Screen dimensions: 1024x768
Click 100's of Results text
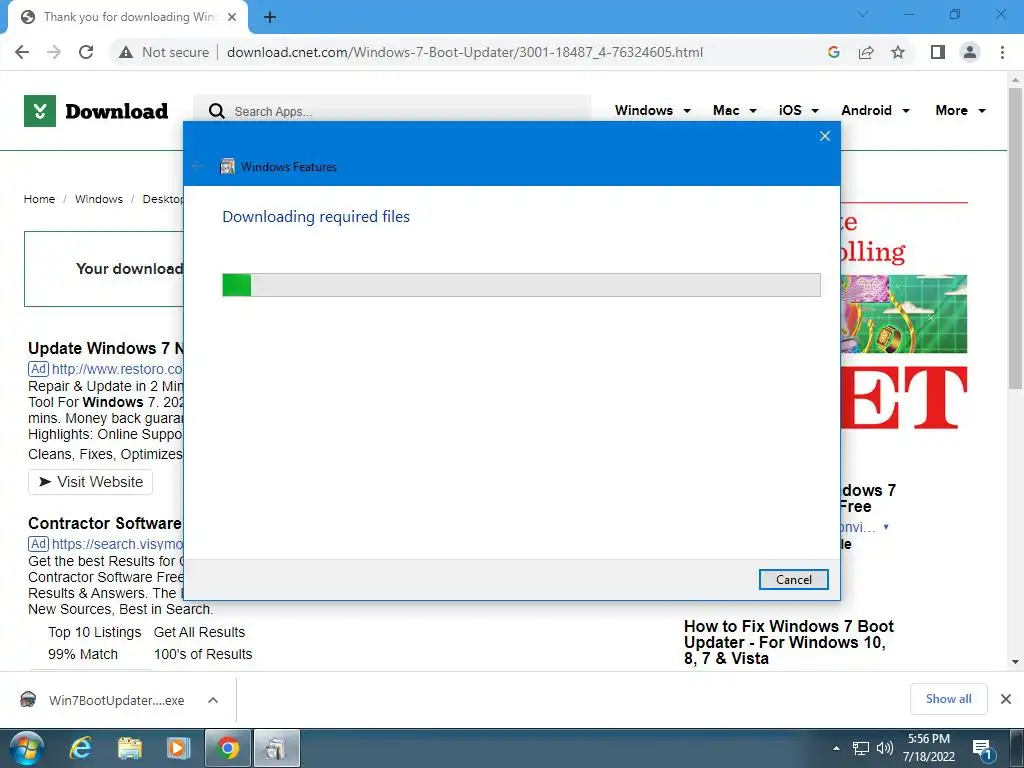click(203, 654)
